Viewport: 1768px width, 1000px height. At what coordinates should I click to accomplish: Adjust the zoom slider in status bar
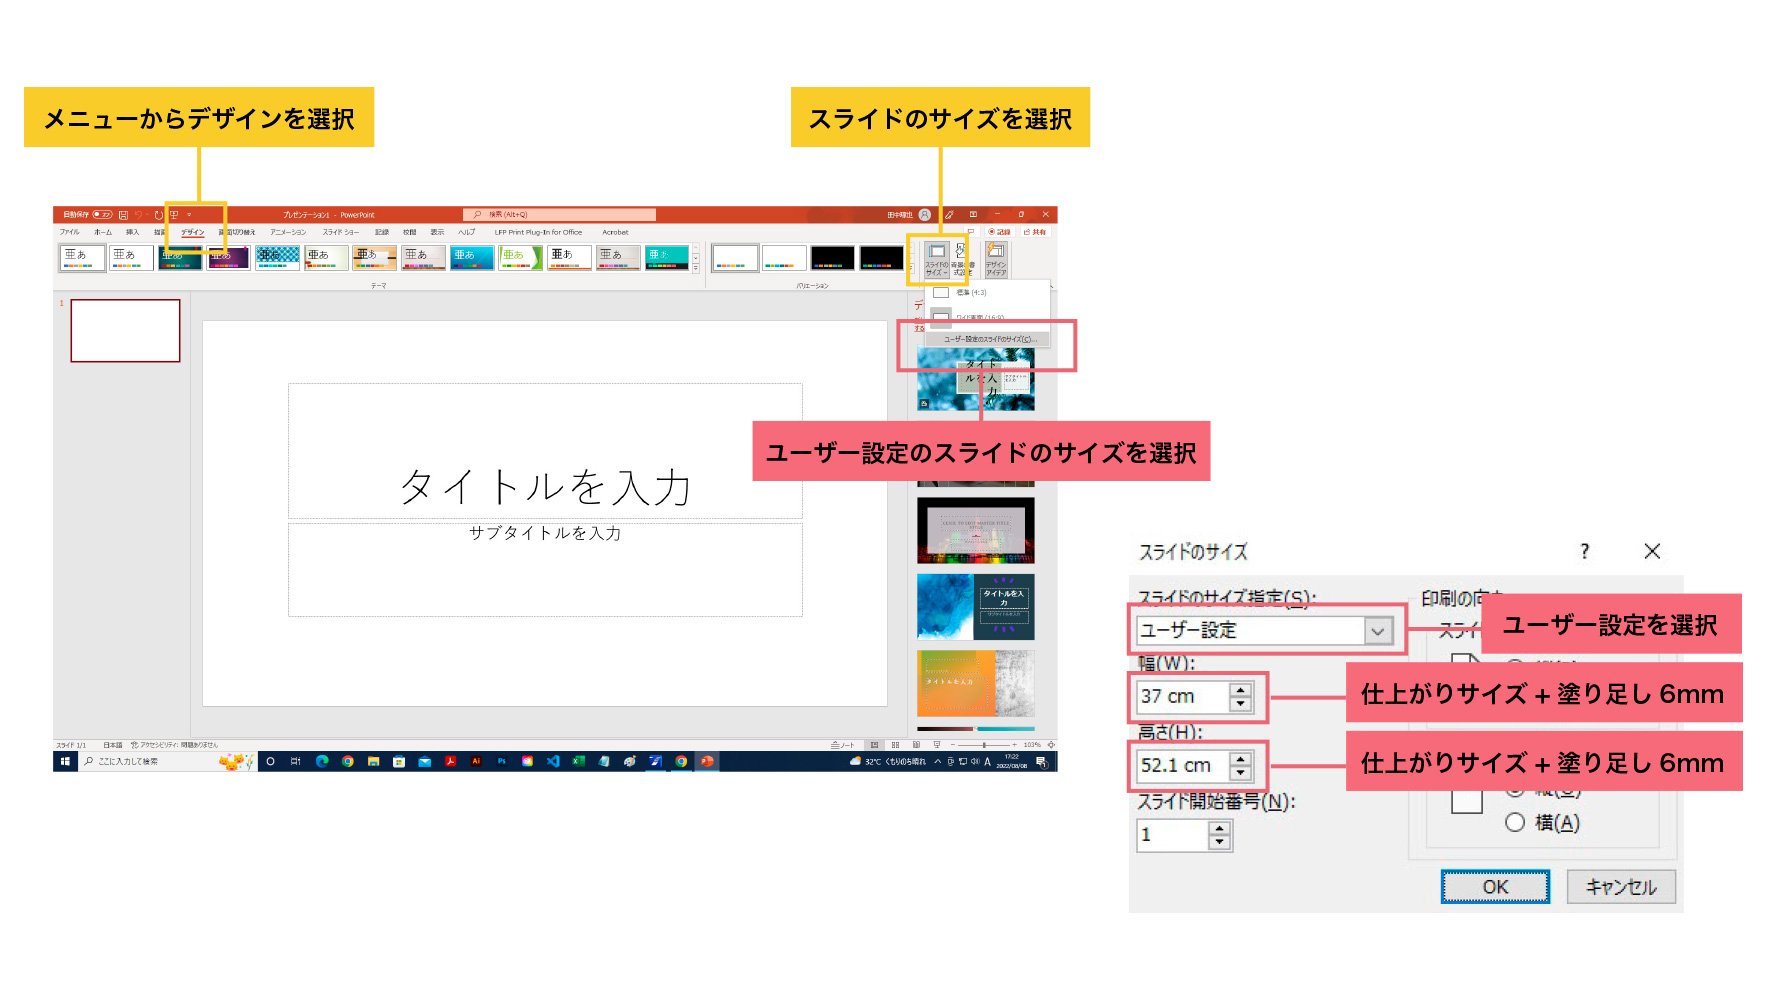[983, 745]
